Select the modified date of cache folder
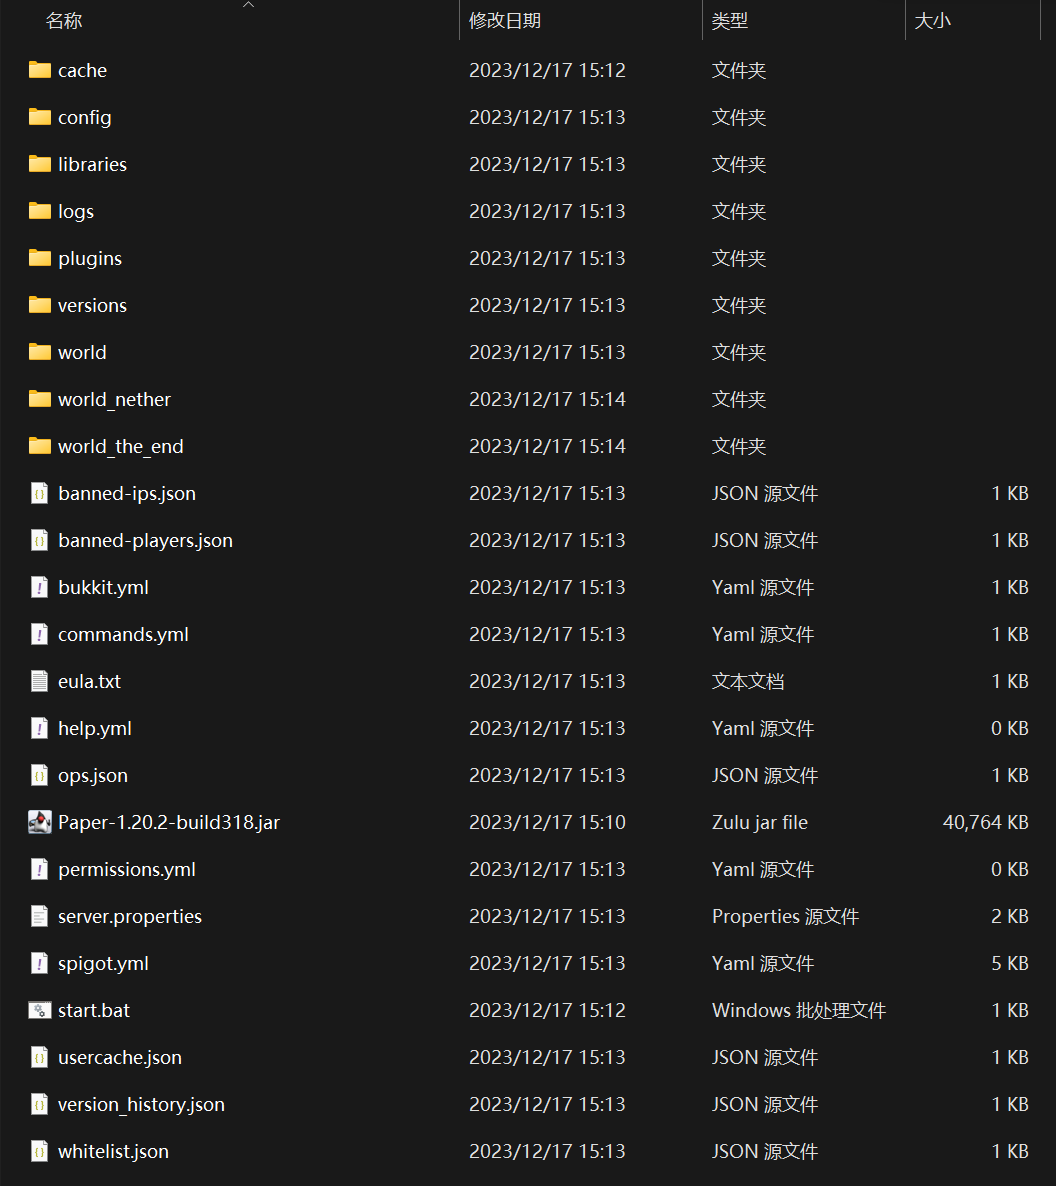The width and height of the screenshot is (1056, 1186). (x=547, y=70)
